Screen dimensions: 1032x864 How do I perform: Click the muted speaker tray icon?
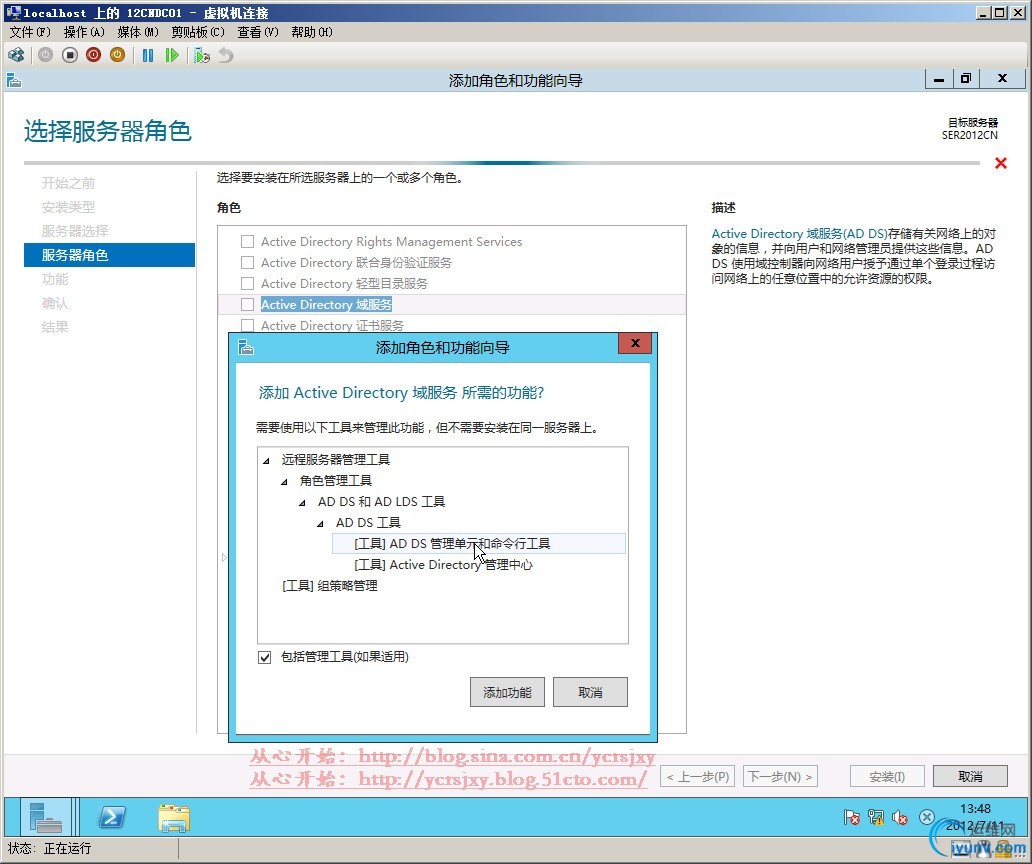coord(900,817)
